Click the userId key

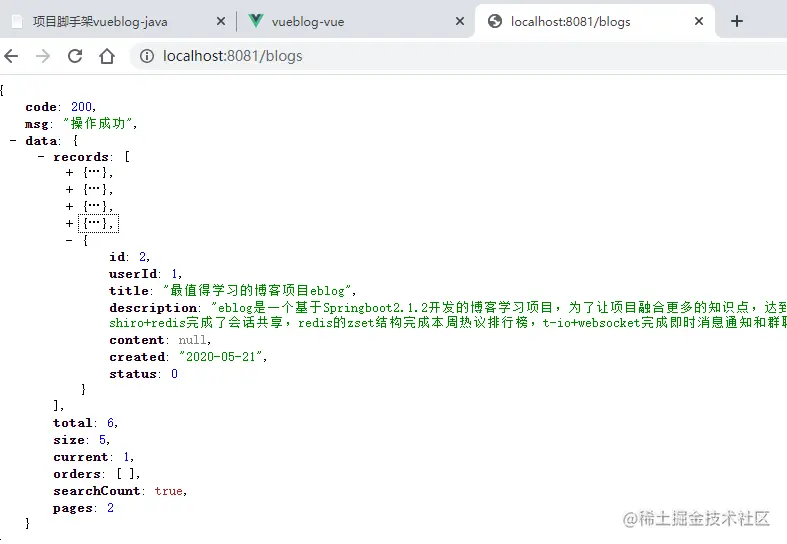133,274
